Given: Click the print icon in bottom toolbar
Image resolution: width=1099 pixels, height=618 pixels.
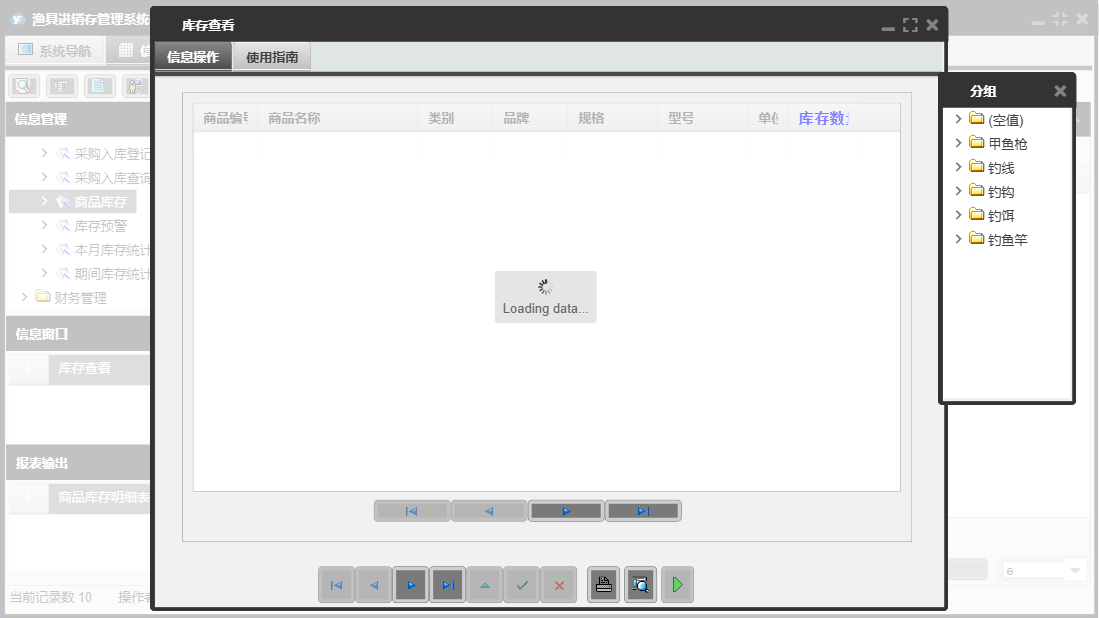Looking at the screenshot, I should pos(603,585).
